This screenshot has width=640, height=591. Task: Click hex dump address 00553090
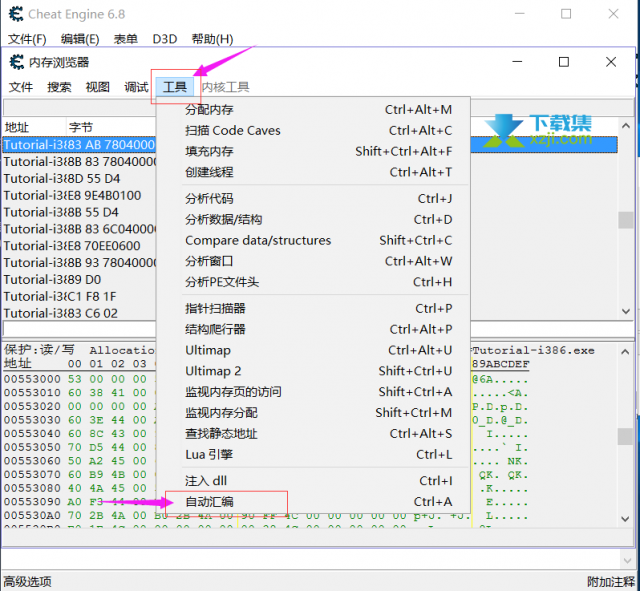[x=32, y=502]
